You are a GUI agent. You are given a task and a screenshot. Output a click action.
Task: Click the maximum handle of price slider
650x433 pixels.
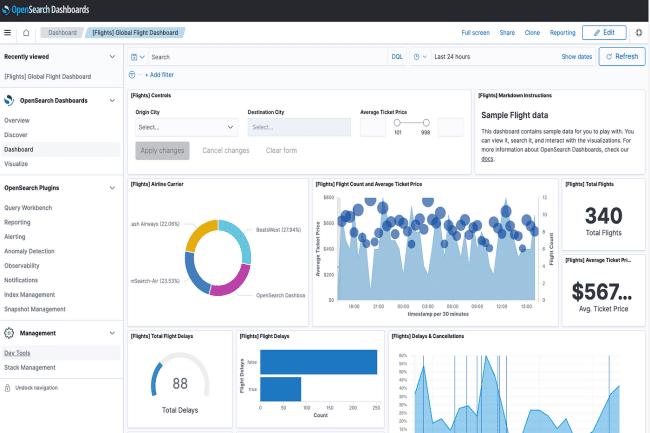point(426,123)
